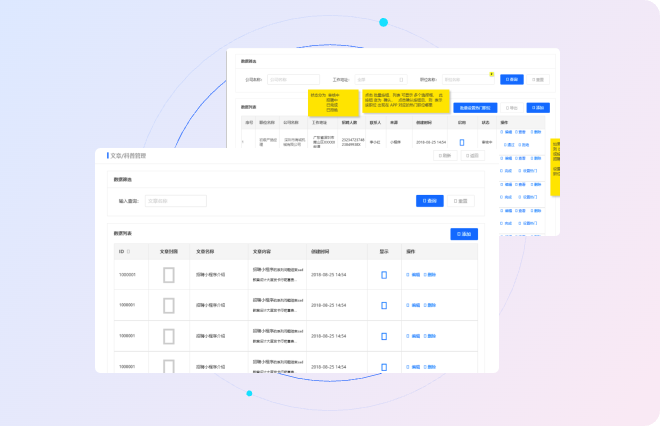Toggle the 显示 checkbox in second article row
The image size is (660, 426).
[x=384, y=305]
